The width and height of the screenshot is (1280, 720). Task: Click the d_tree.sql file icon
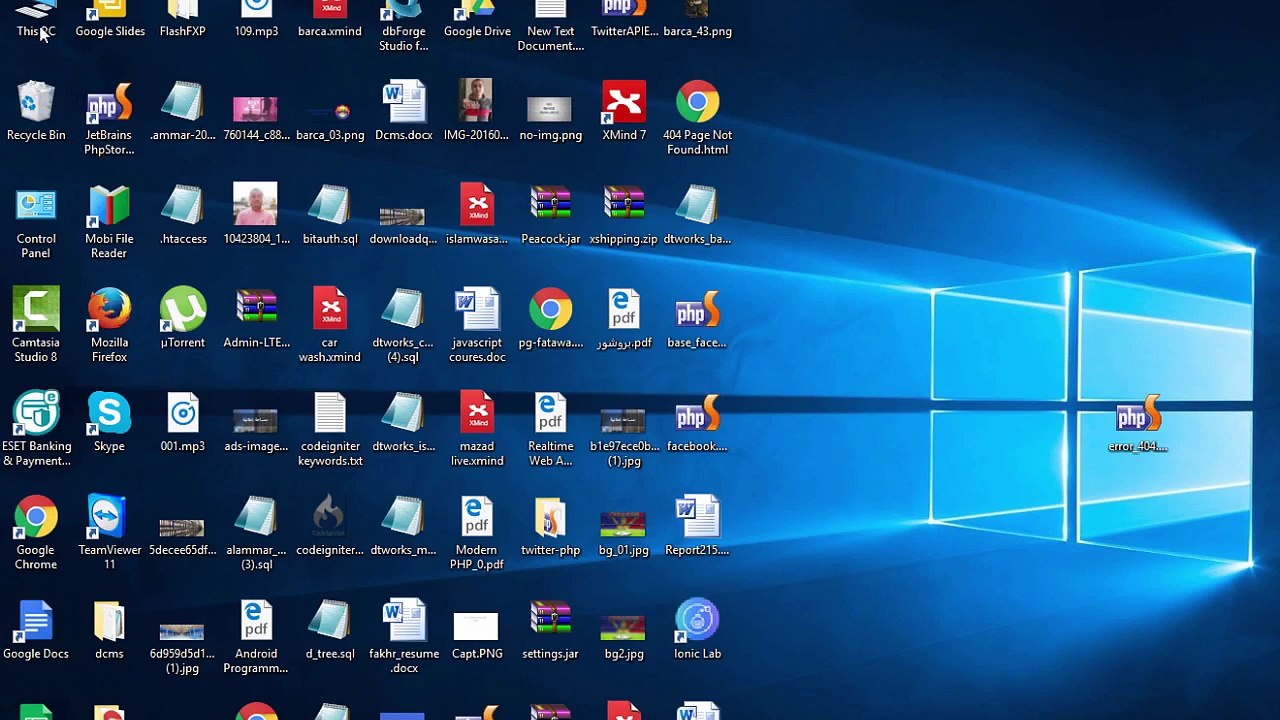330,631
